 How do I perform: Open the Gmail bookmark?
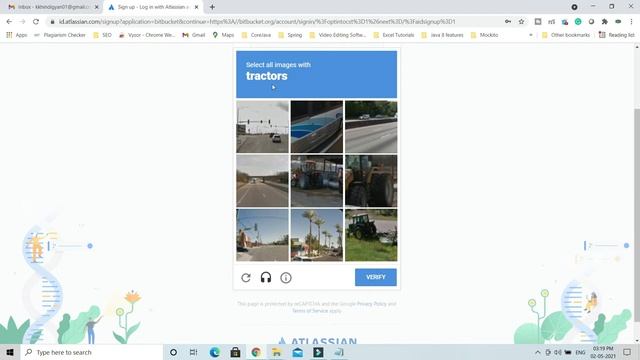point(193,35)
